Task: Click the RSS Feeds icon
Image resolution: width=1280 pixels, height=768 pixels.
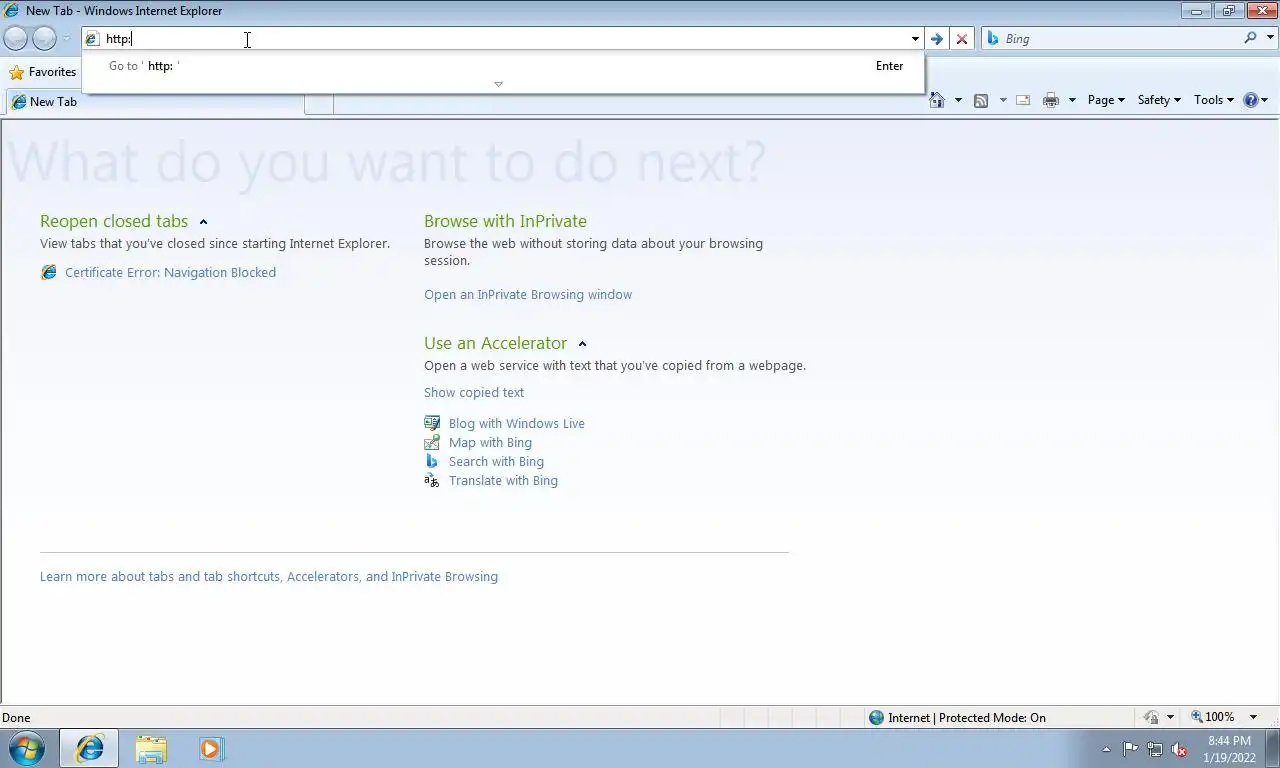Action: [x=981, y=100]
